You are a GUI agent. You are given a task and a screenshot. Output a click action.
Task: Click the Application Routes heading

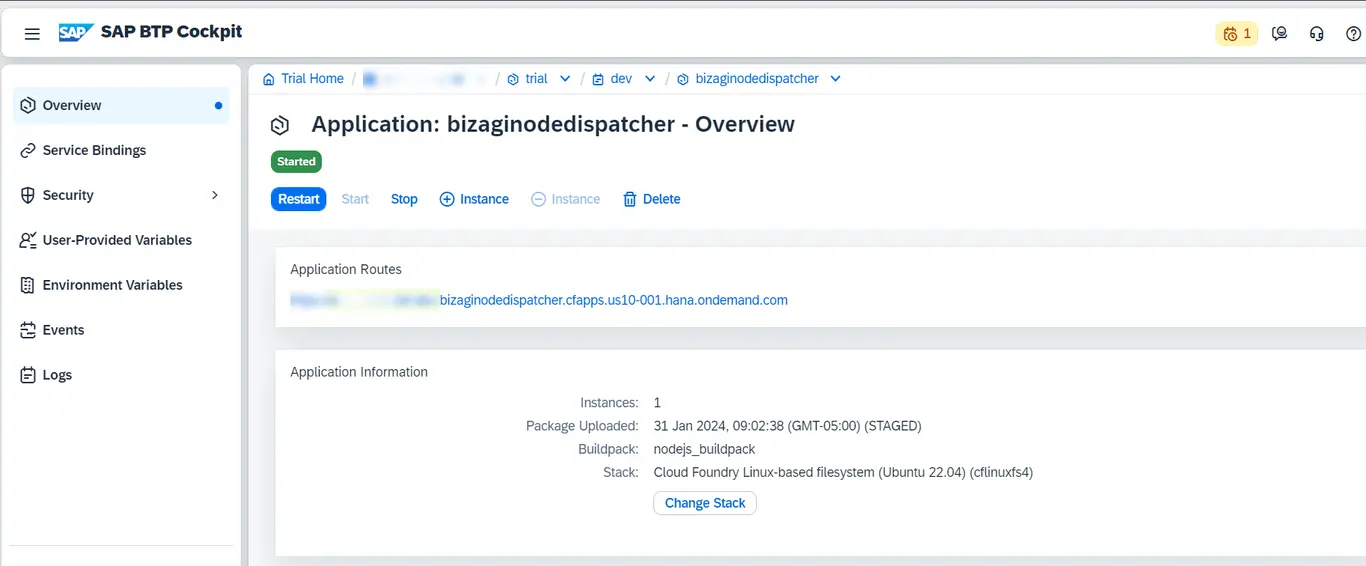pos(346,269)
